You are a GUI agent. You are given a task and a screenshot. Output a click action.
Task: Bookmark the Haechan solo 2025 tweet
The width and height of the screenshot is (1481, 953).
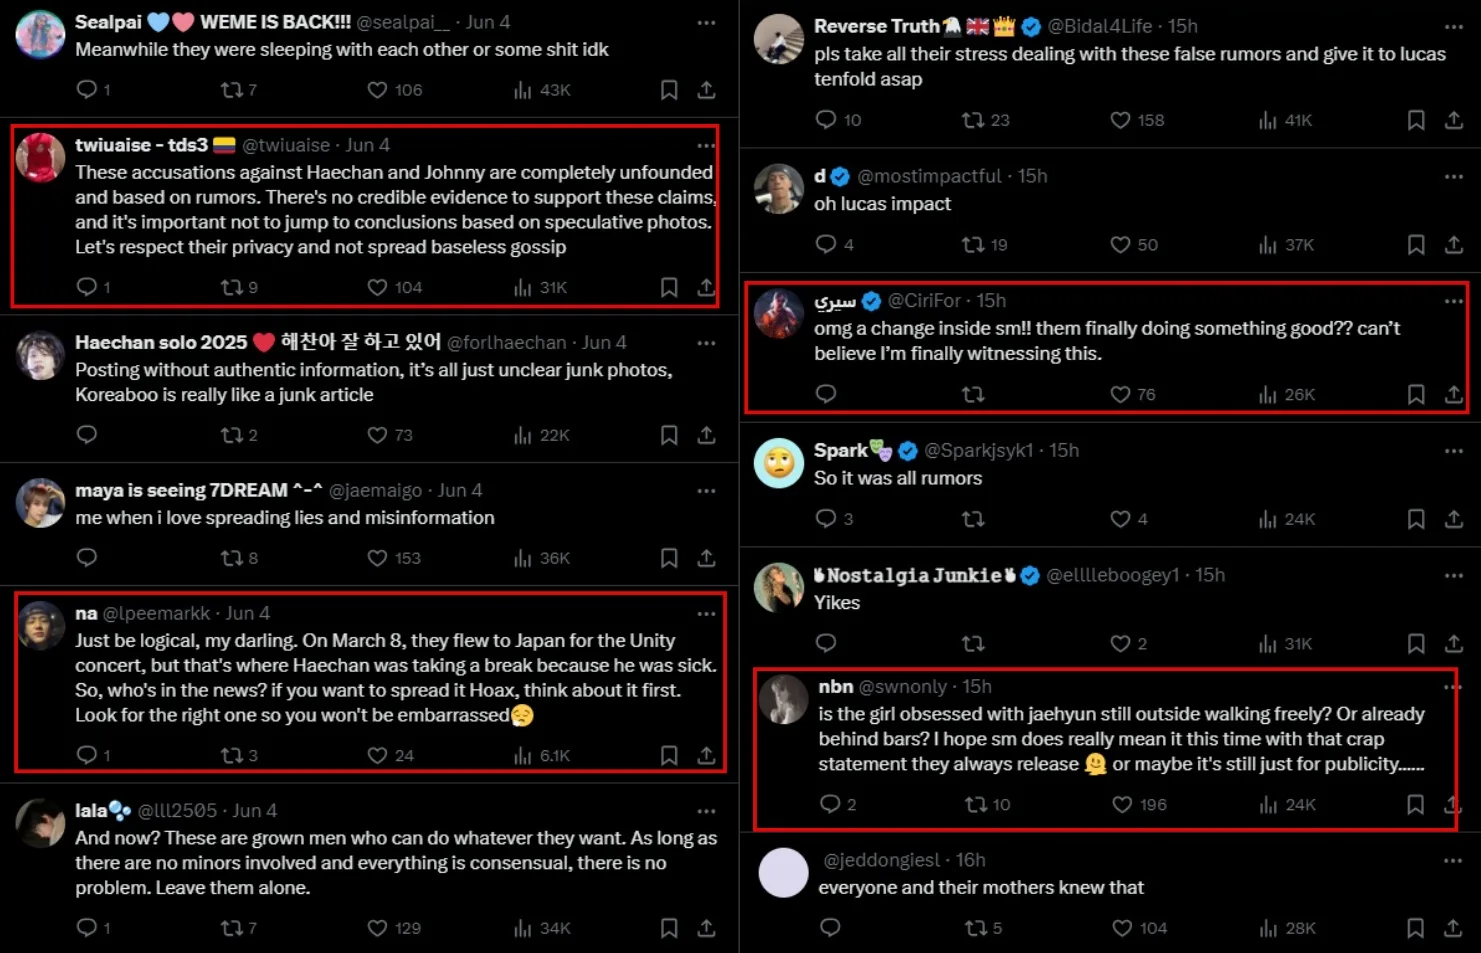pos(669,435)
